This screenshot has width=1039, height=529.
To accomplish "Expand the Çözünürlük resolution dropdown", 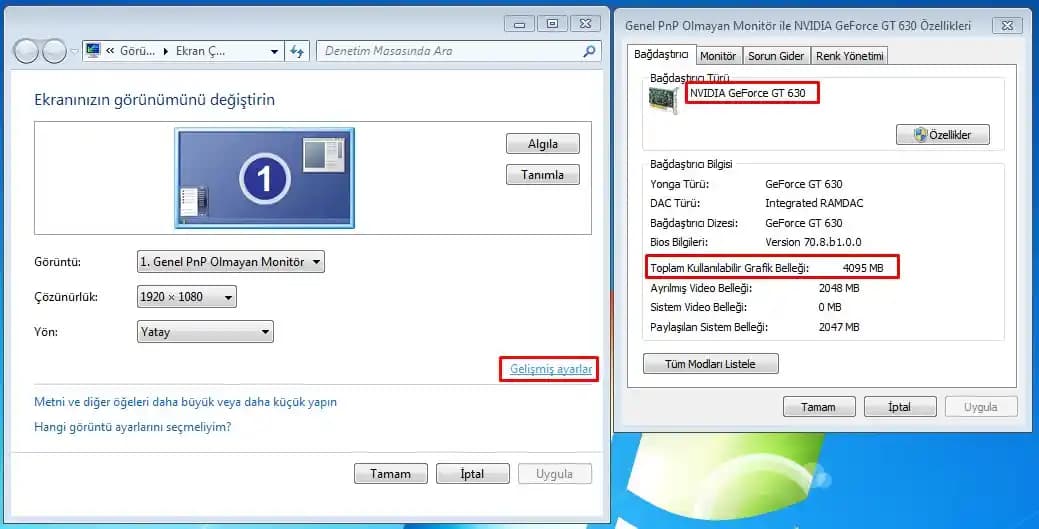I will pyautogui.click(x=186, y=297).
